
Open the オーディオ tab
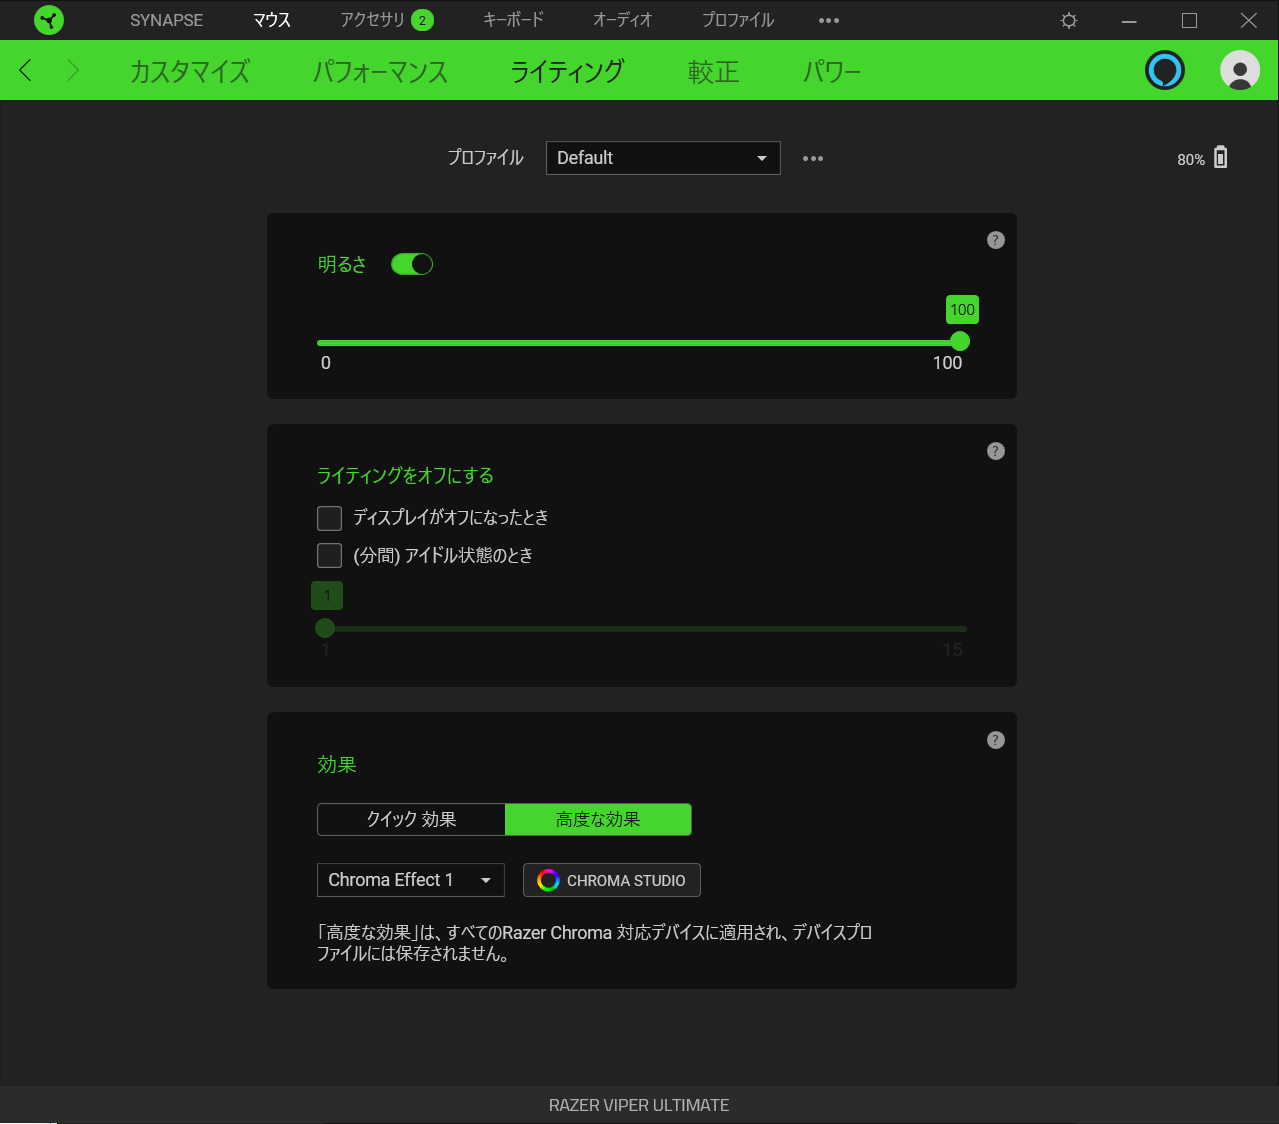tap(622, 20)
